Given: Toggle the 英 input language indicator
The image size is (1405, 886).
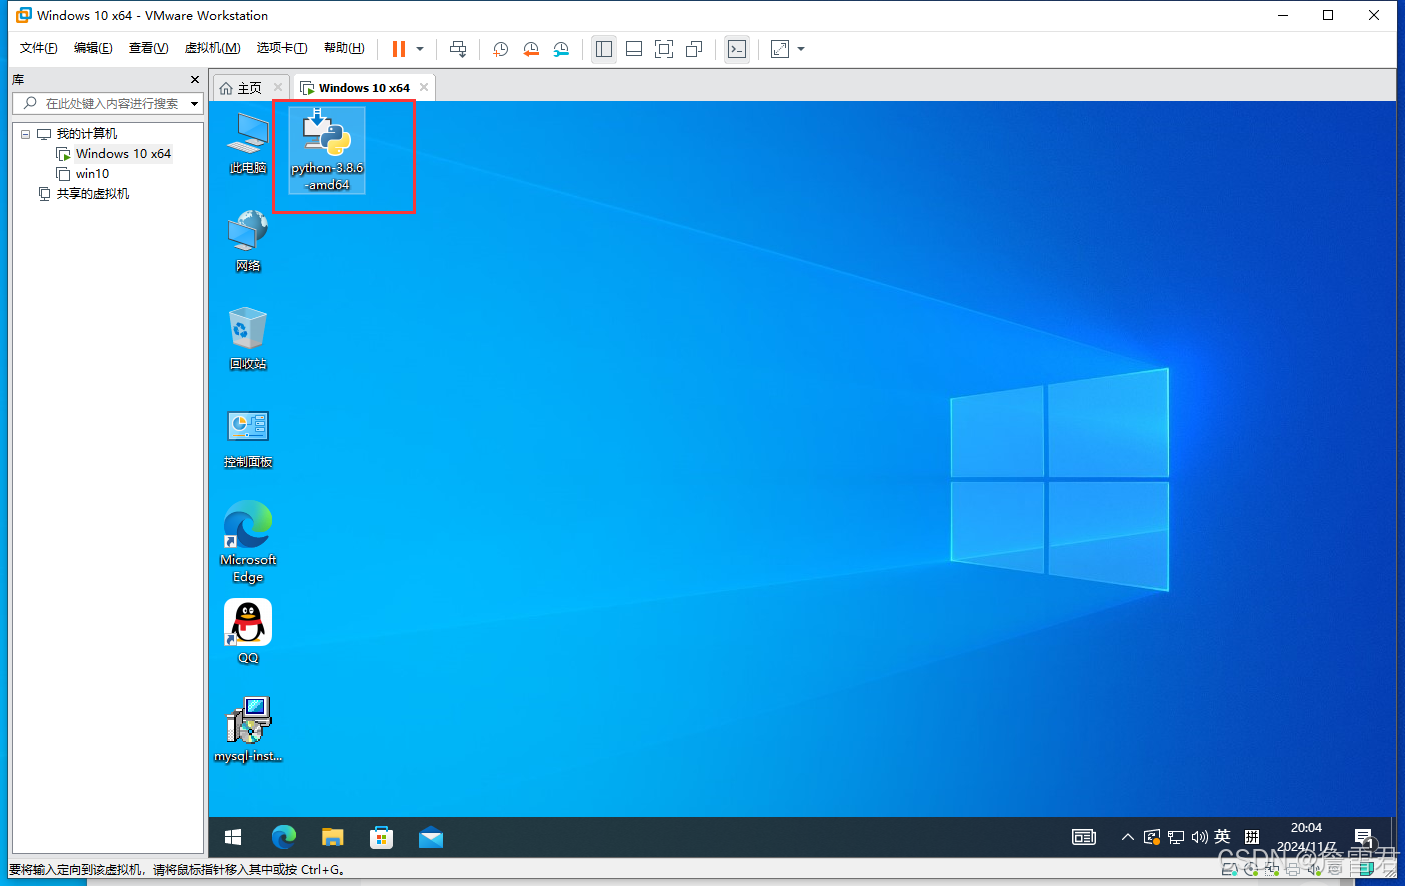Looking at the screenshot, I should click(x=1222, y=837).
